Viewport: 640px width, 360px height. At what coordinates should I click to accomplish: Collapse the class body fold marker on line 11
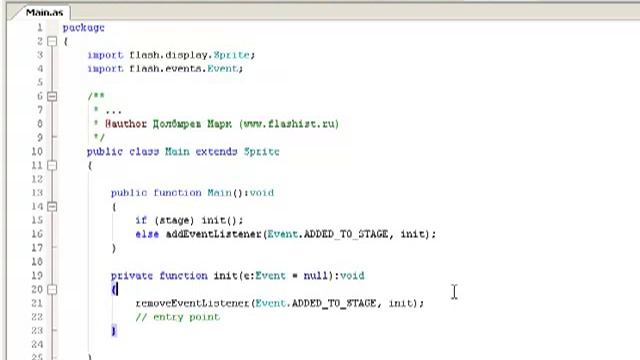(52, 165)
